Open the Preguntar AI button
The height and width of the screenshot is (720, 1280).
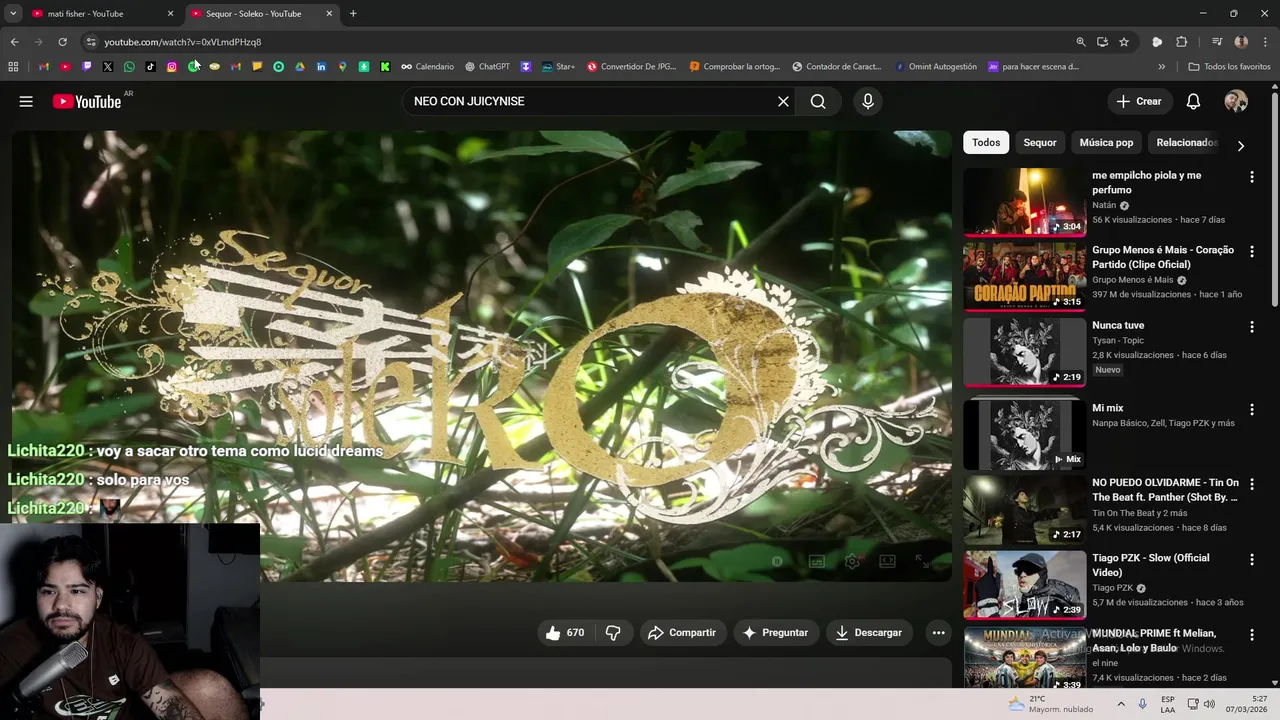pyautogui.click(x=775, y=632)
